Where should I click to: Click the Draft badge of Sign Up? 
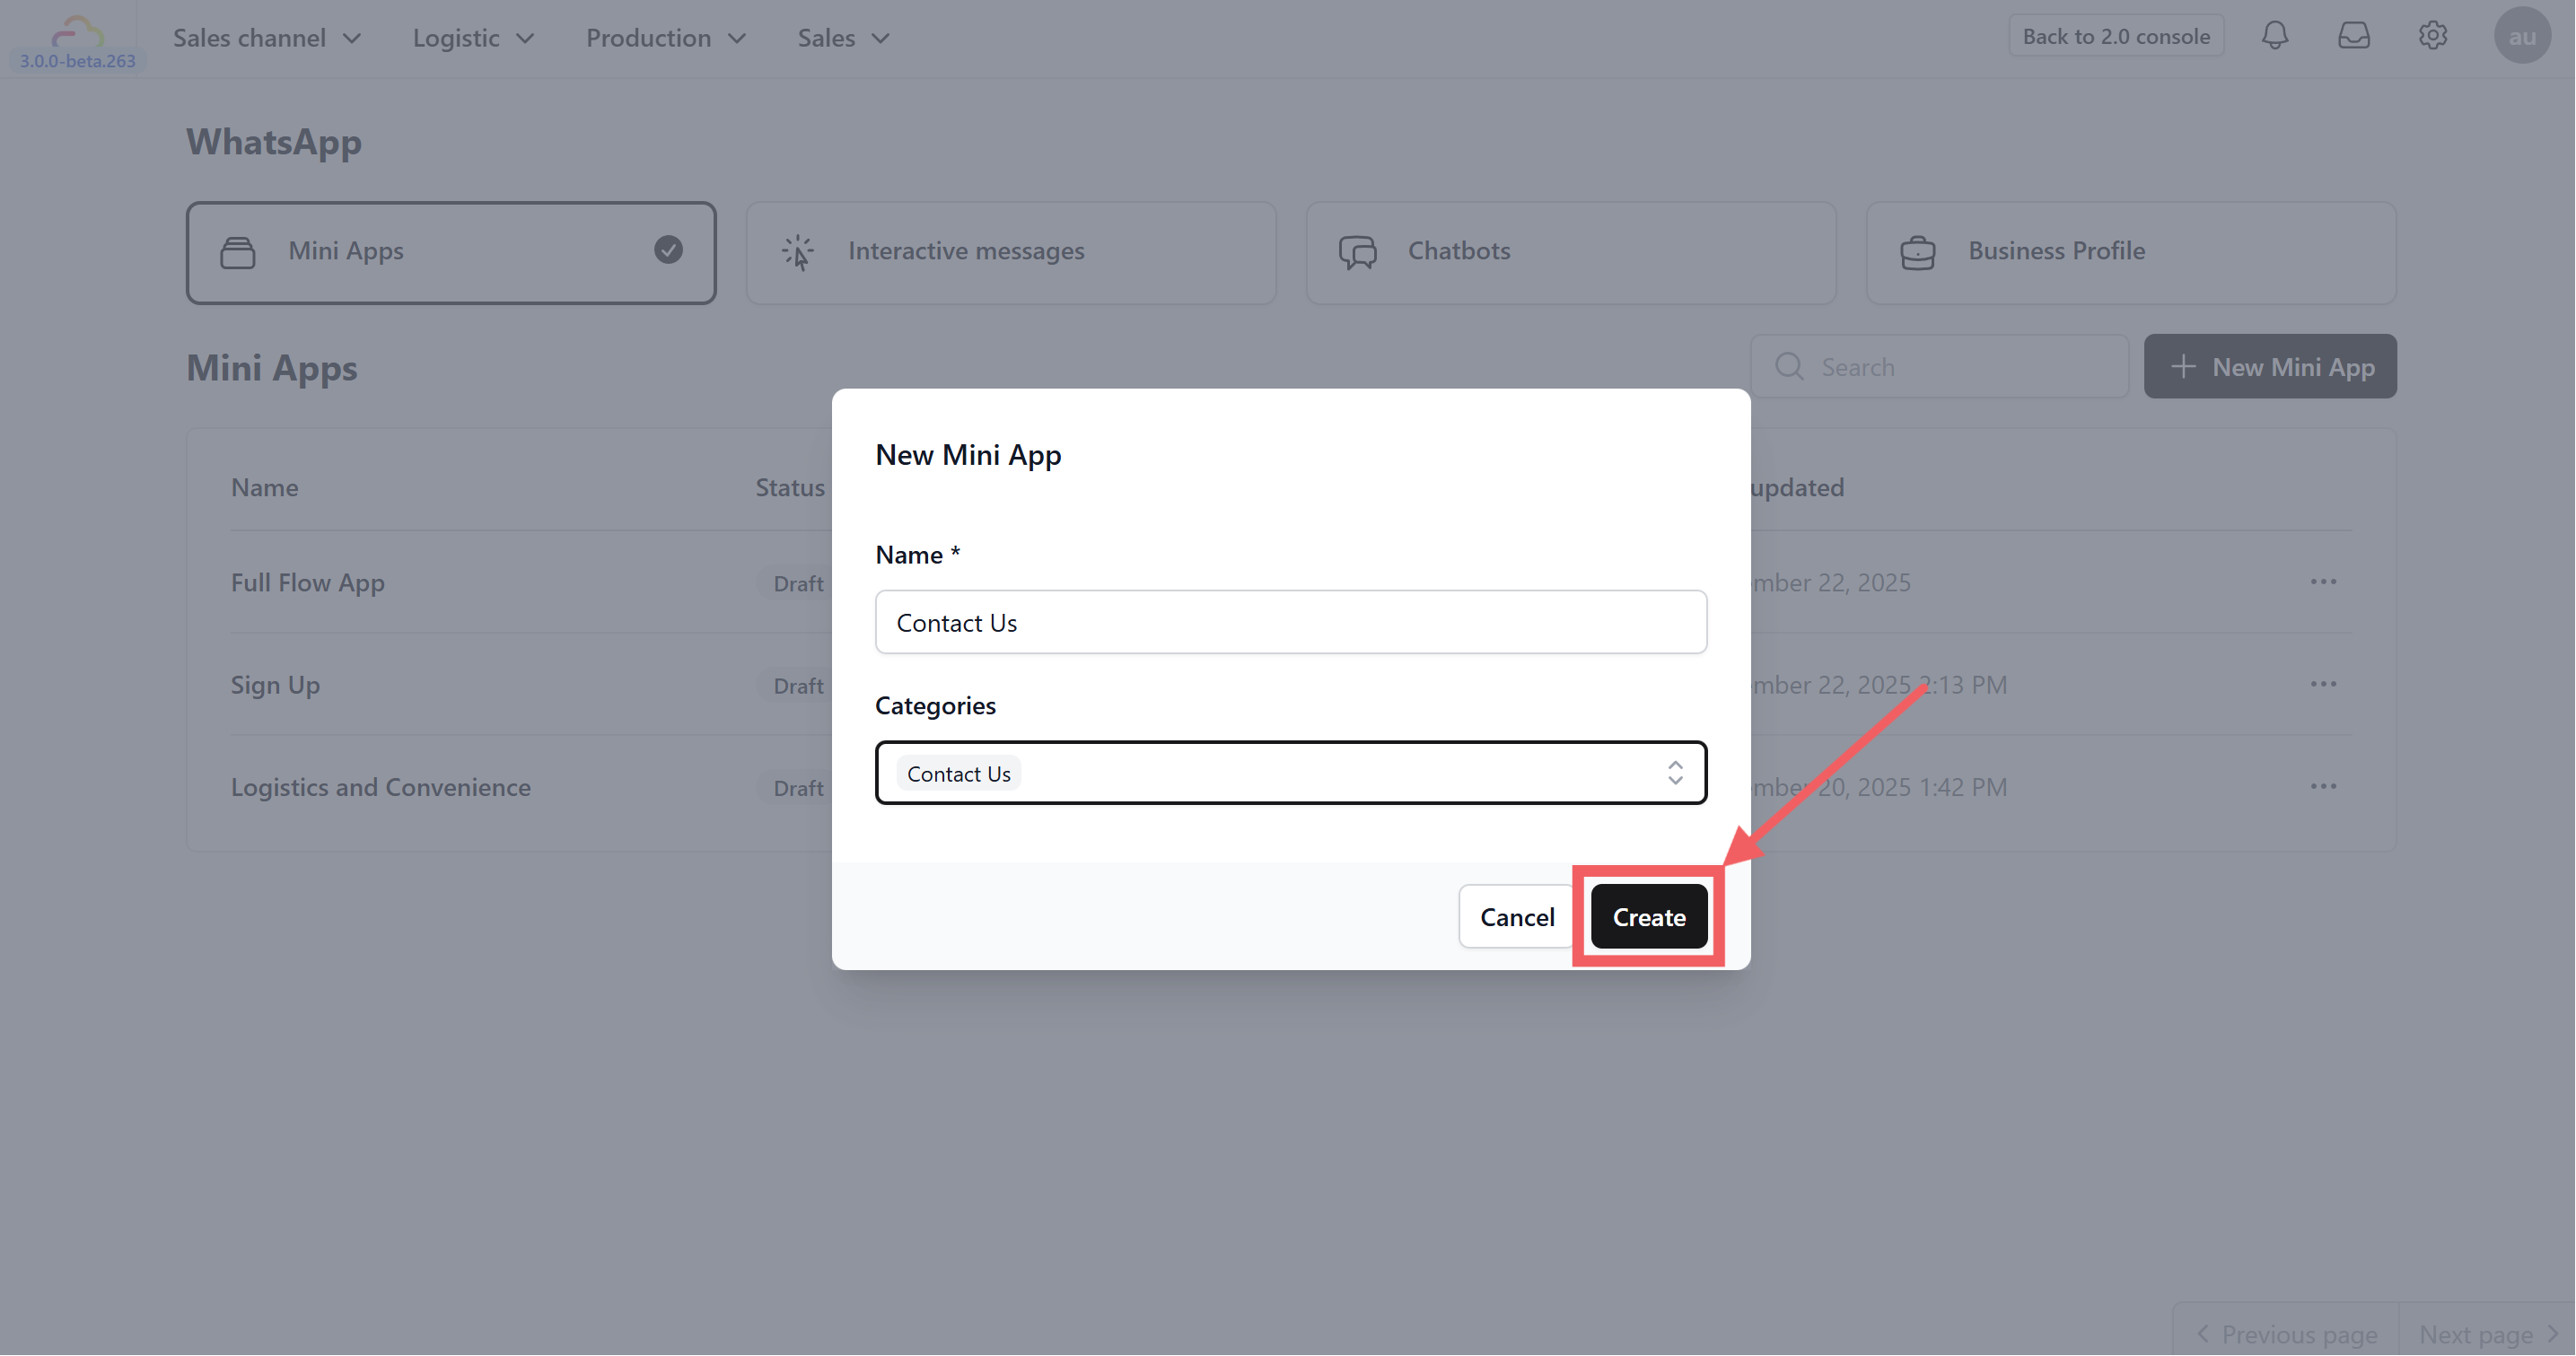[797, 685]
